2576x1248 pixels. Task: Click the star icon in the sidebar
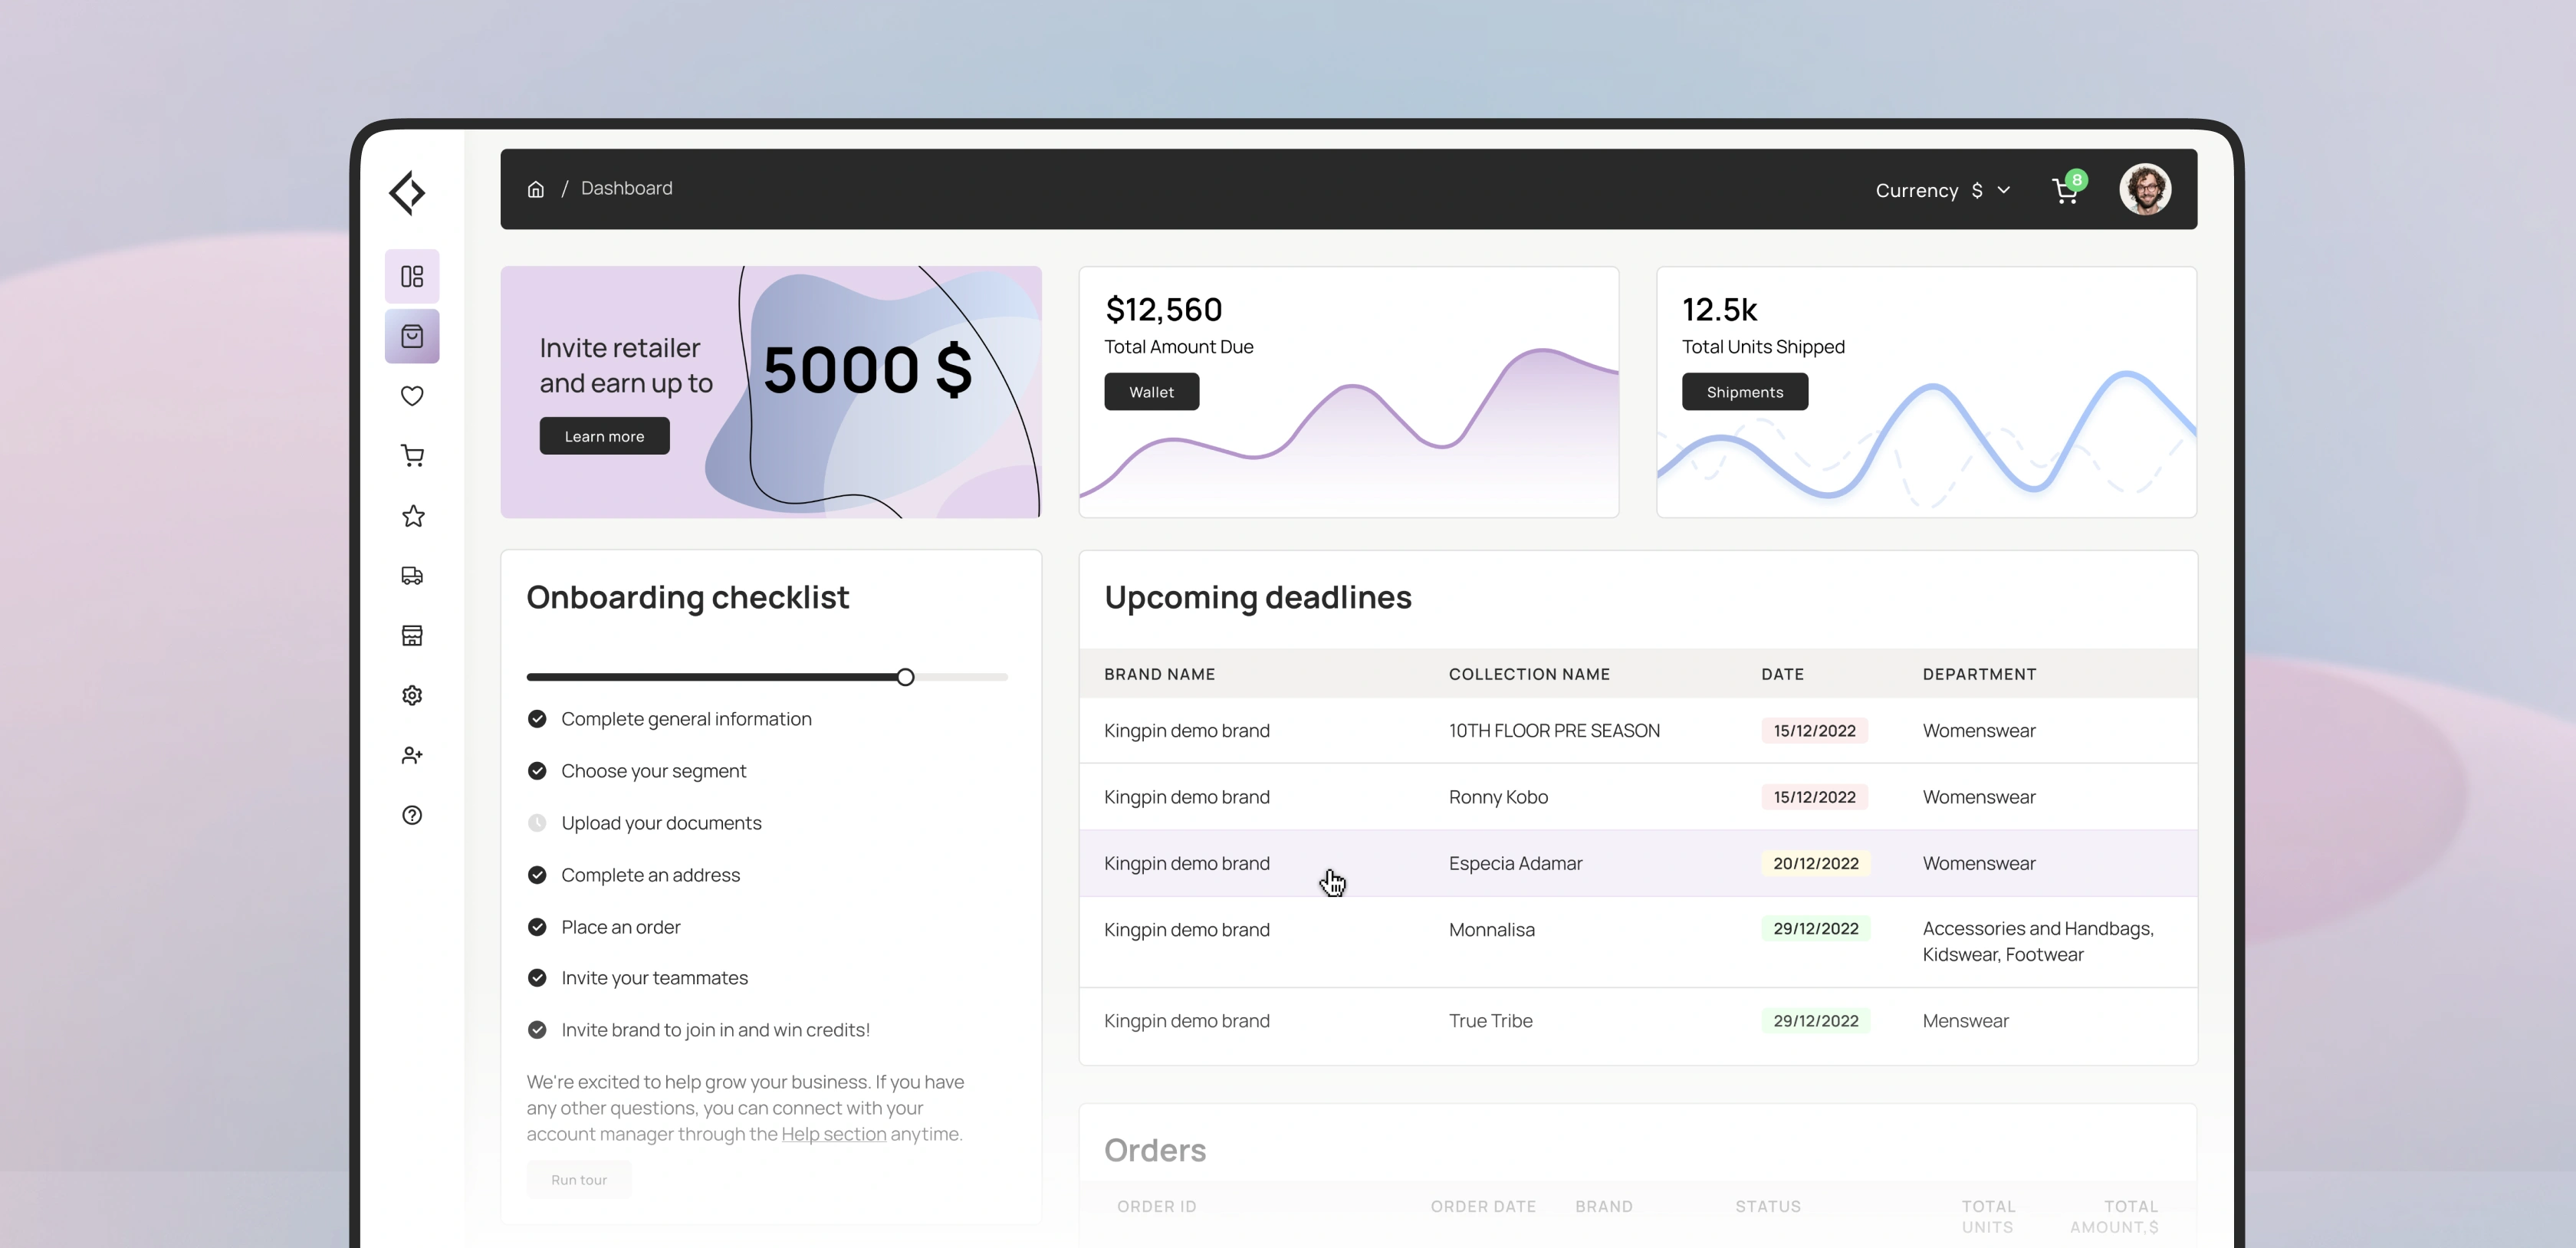coord(413,516)
